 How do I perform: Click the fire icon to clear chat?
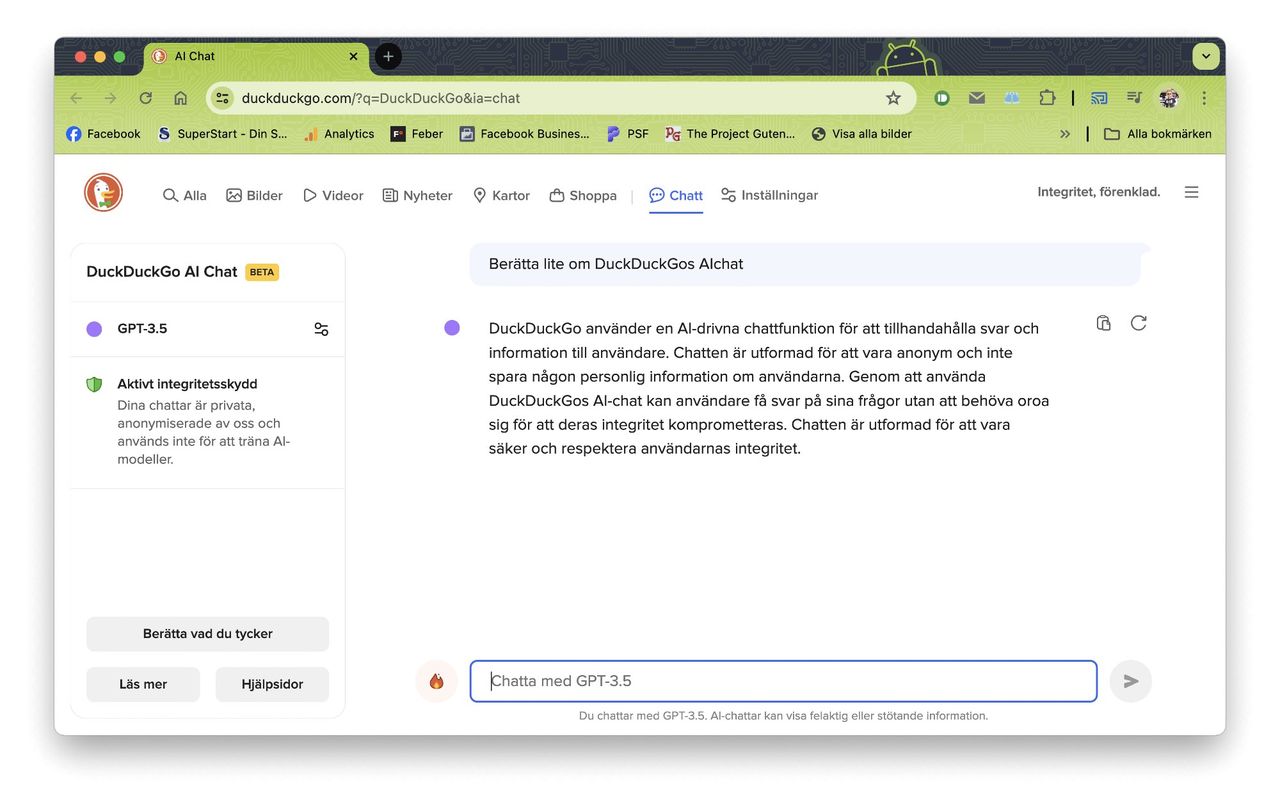tap(436, 681)
